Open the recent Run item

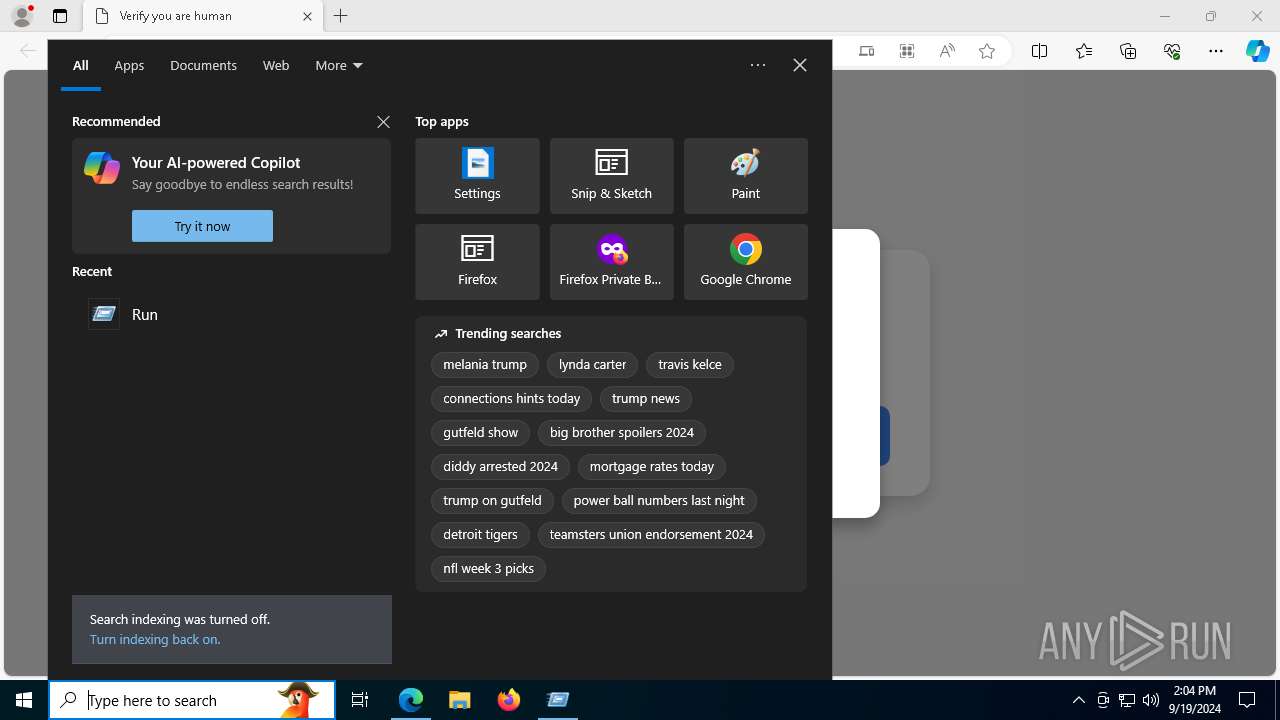tap(231, 314)
